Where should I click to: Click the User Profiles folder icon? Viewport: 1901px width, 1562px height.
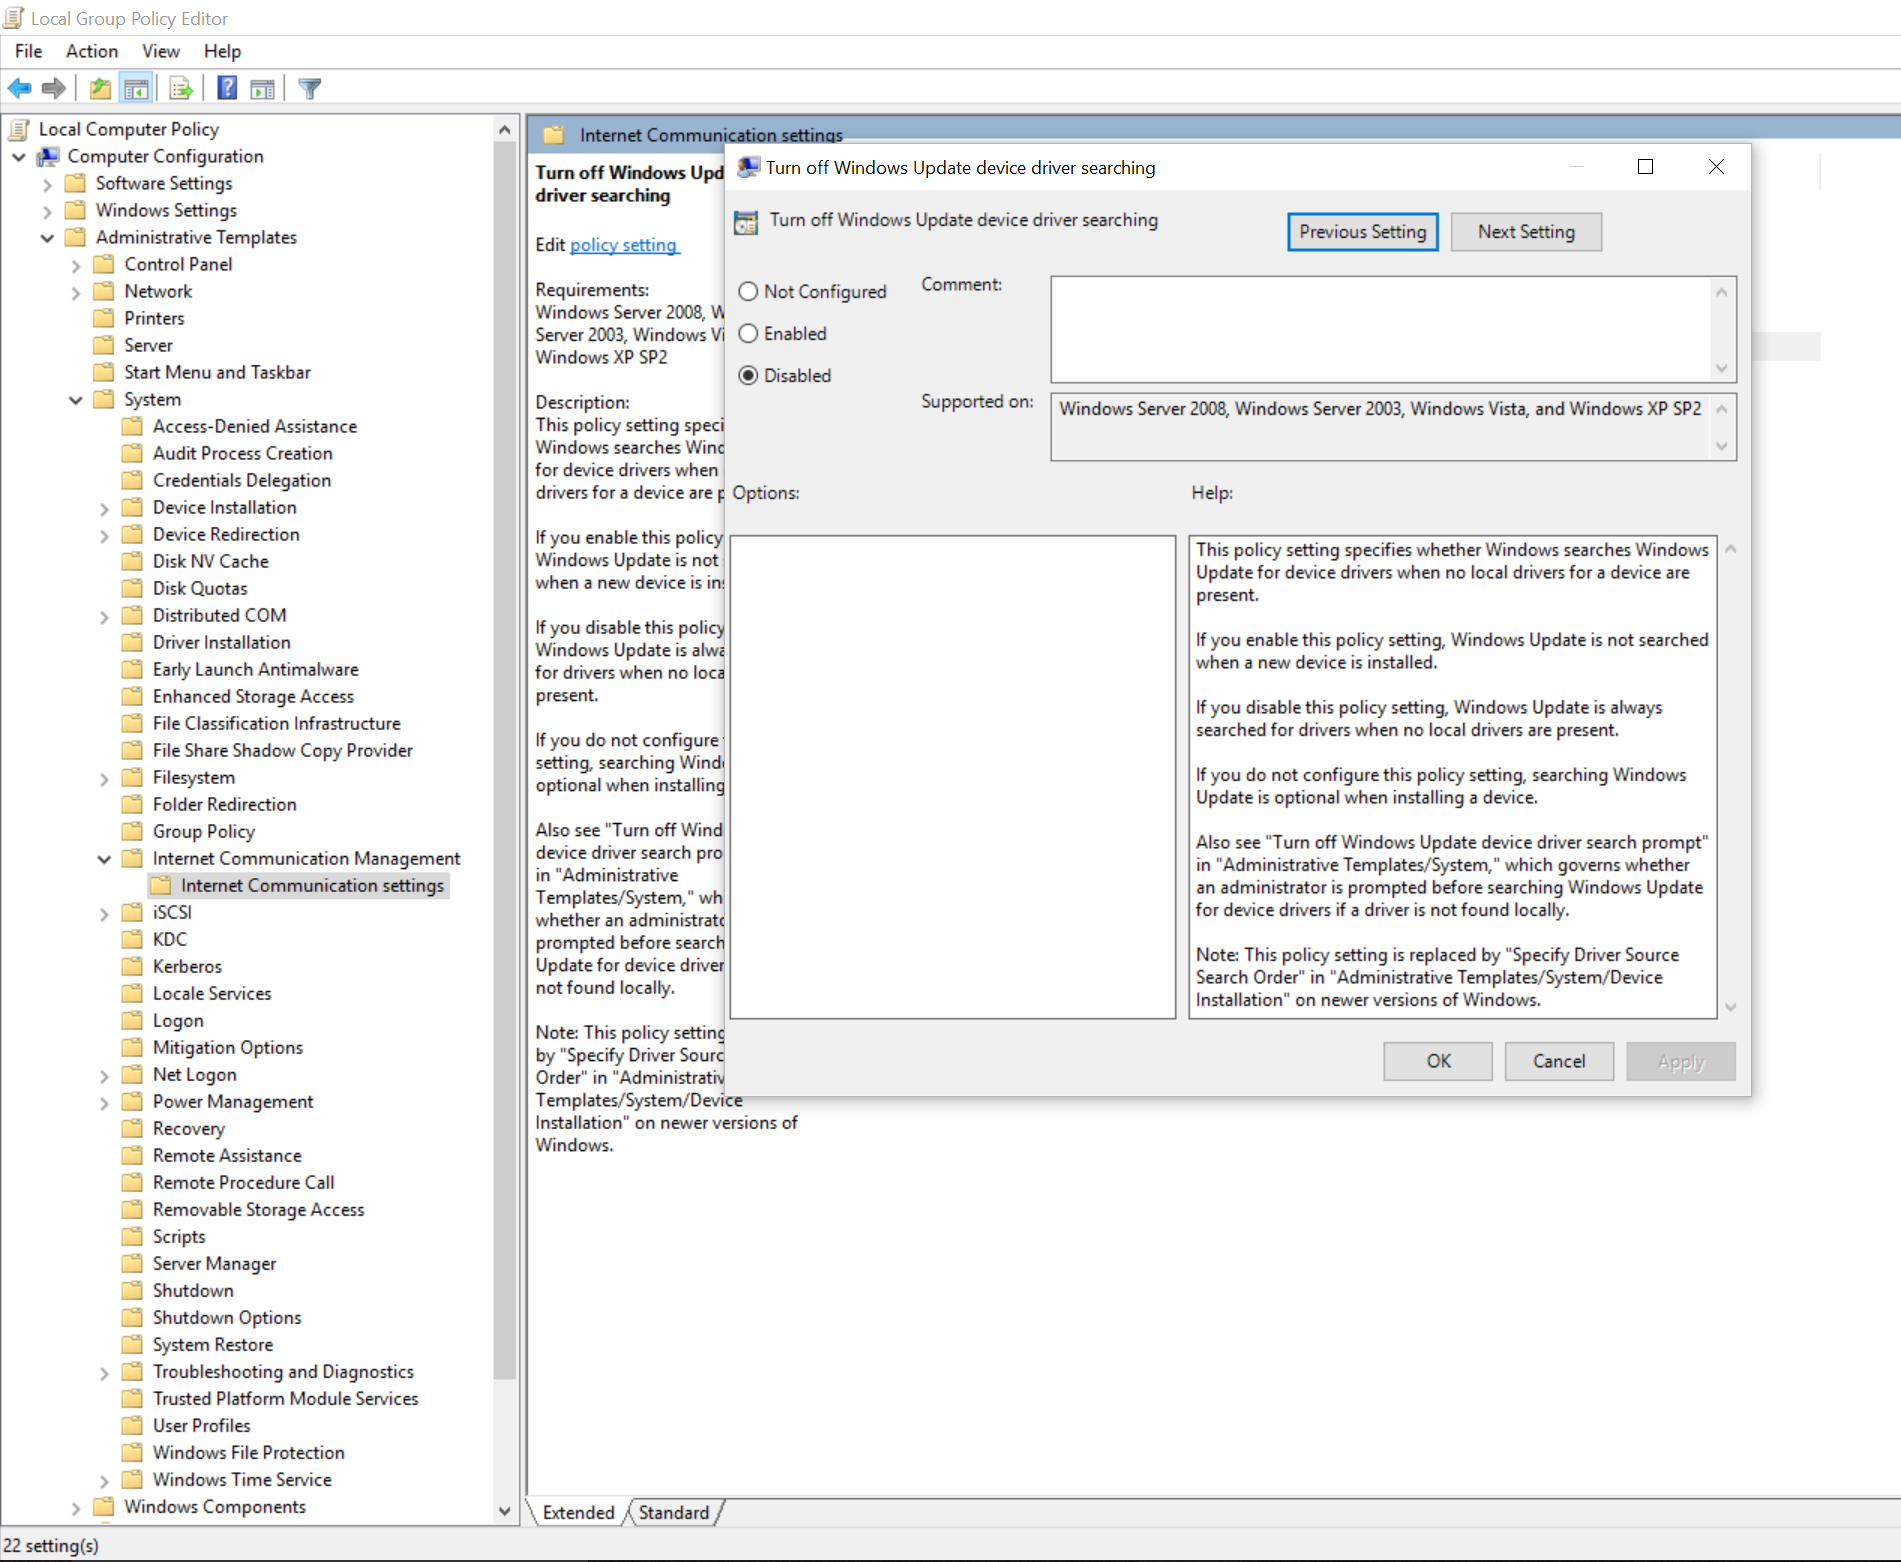coord(132,1425)
